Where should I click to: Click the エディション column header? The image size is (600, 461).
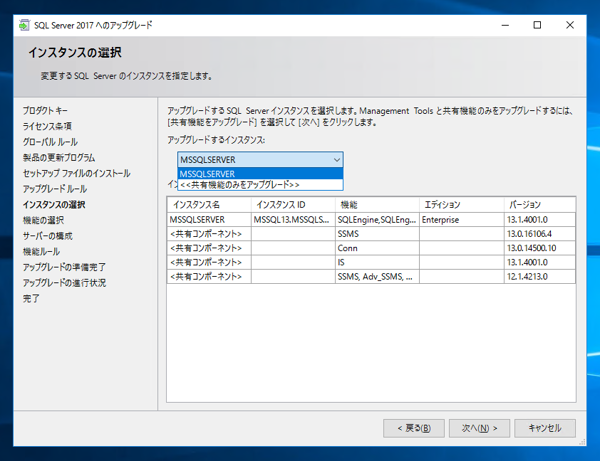[462, 205]
